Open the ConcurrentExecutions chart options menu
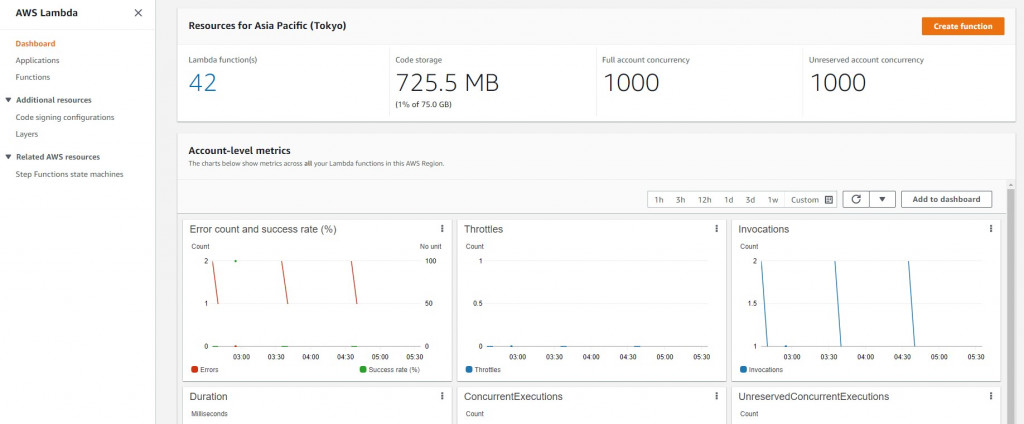Screen dimensions: 1024x424 717,396
